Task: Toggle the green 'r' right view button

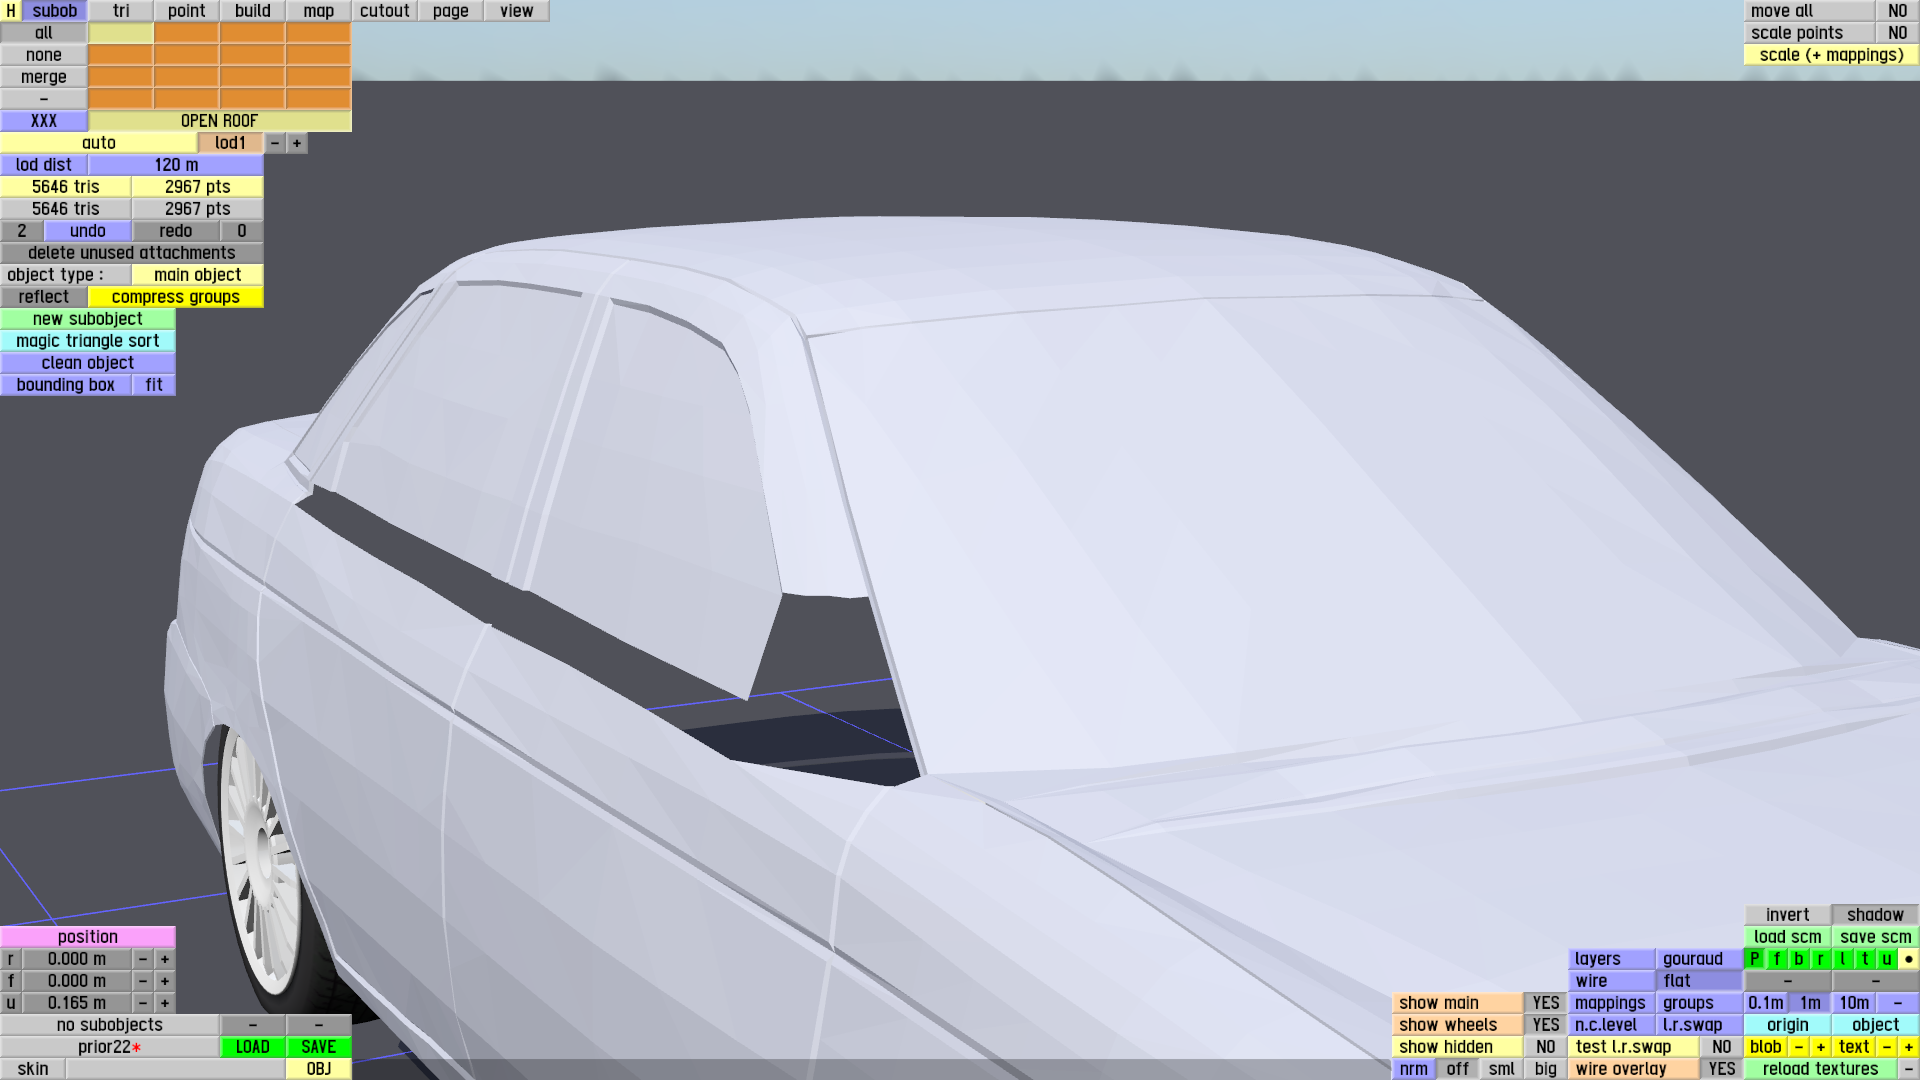Action: tap(1821, 959)
